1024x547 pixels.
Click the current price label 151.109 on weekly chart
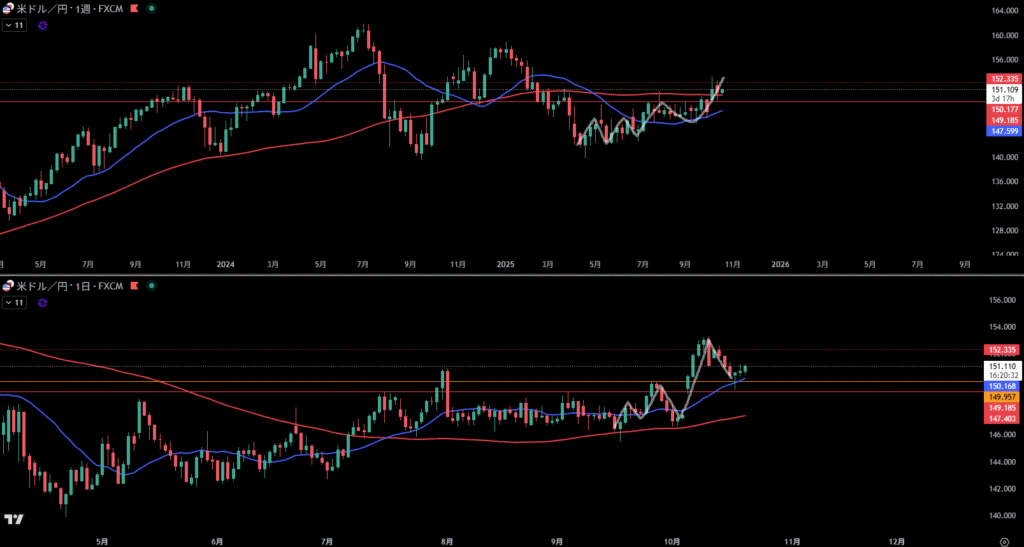click(1003, 89)
